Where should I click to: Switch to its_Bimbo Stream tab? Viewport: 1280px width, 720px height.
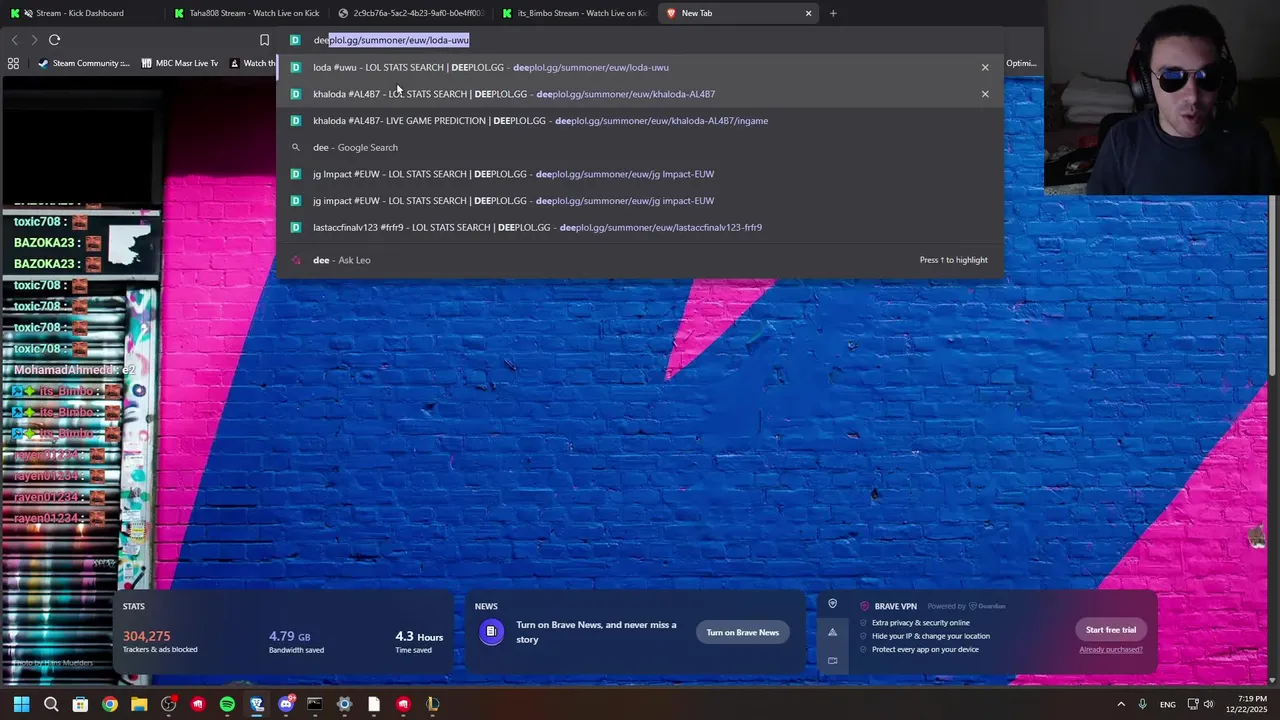click(x=575, y=13)
